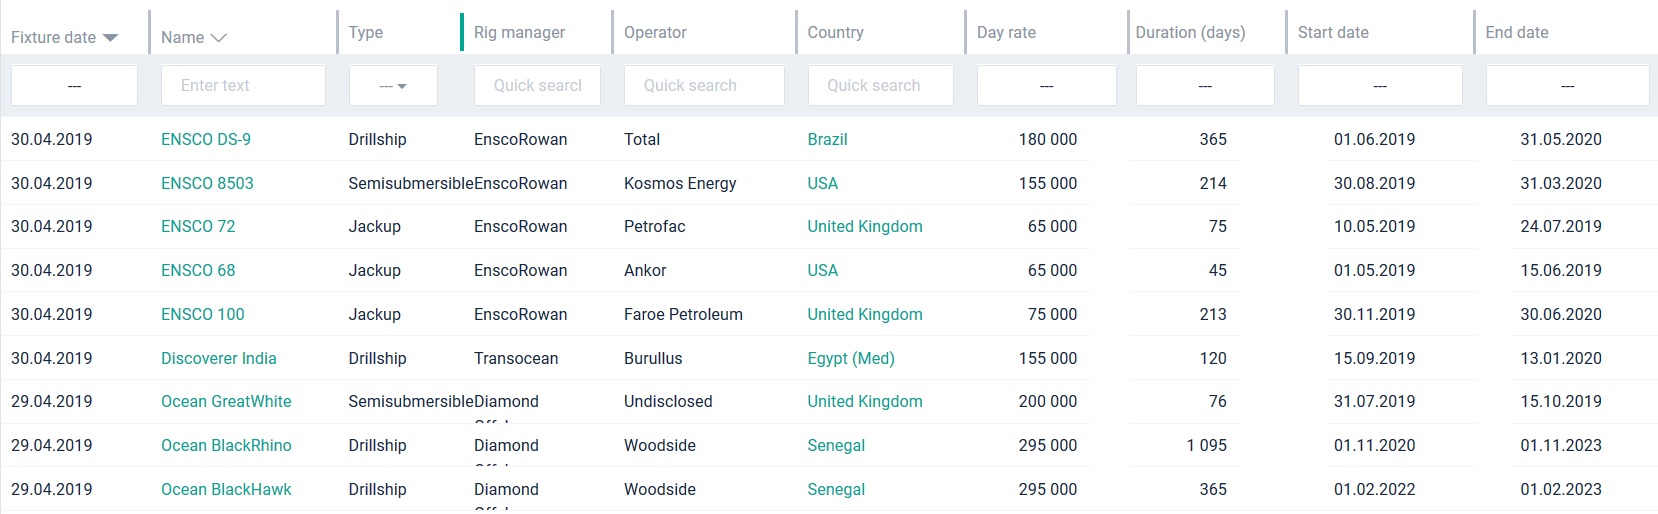The width and height of the screenshot is (1658, 514).
Task: Open the Discoverer India link
Action: pyautogui.click(x=219, y=359)
